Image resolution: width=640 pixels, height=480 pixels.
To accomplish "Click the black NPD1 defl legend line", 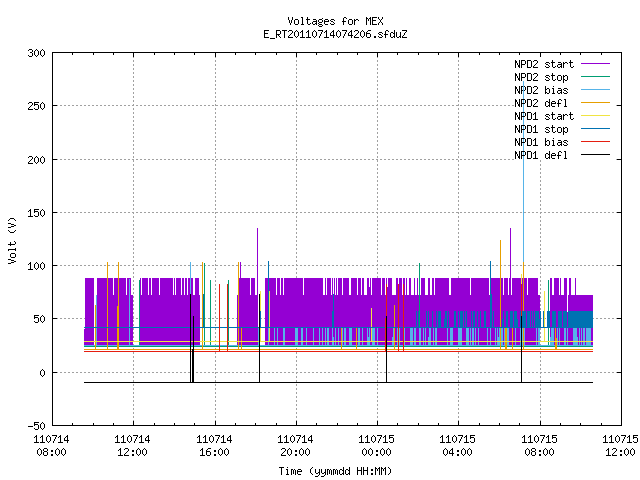I will (596, 155).
